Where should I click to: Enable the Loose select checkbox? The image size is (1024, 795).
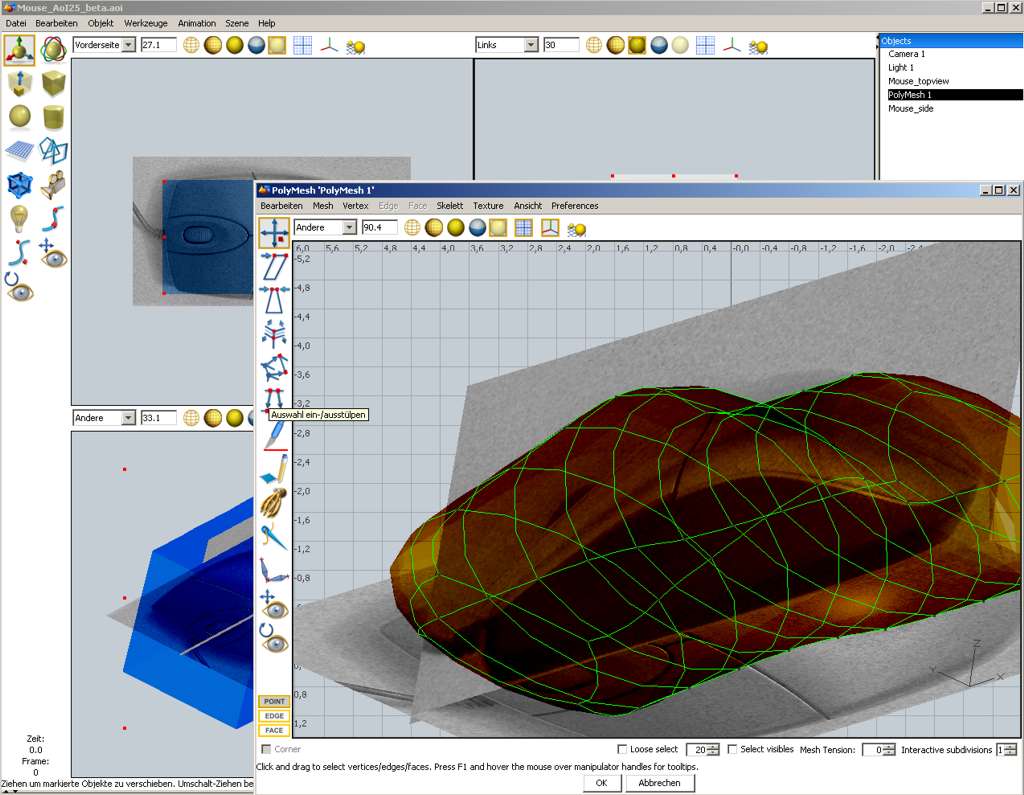(x=622, y=749)
